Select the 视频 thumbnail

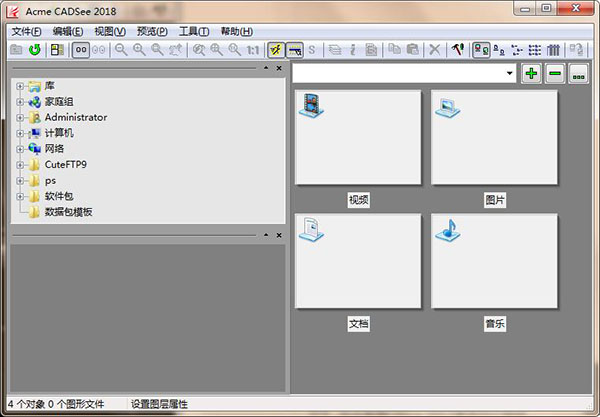(x=358, y=137)
